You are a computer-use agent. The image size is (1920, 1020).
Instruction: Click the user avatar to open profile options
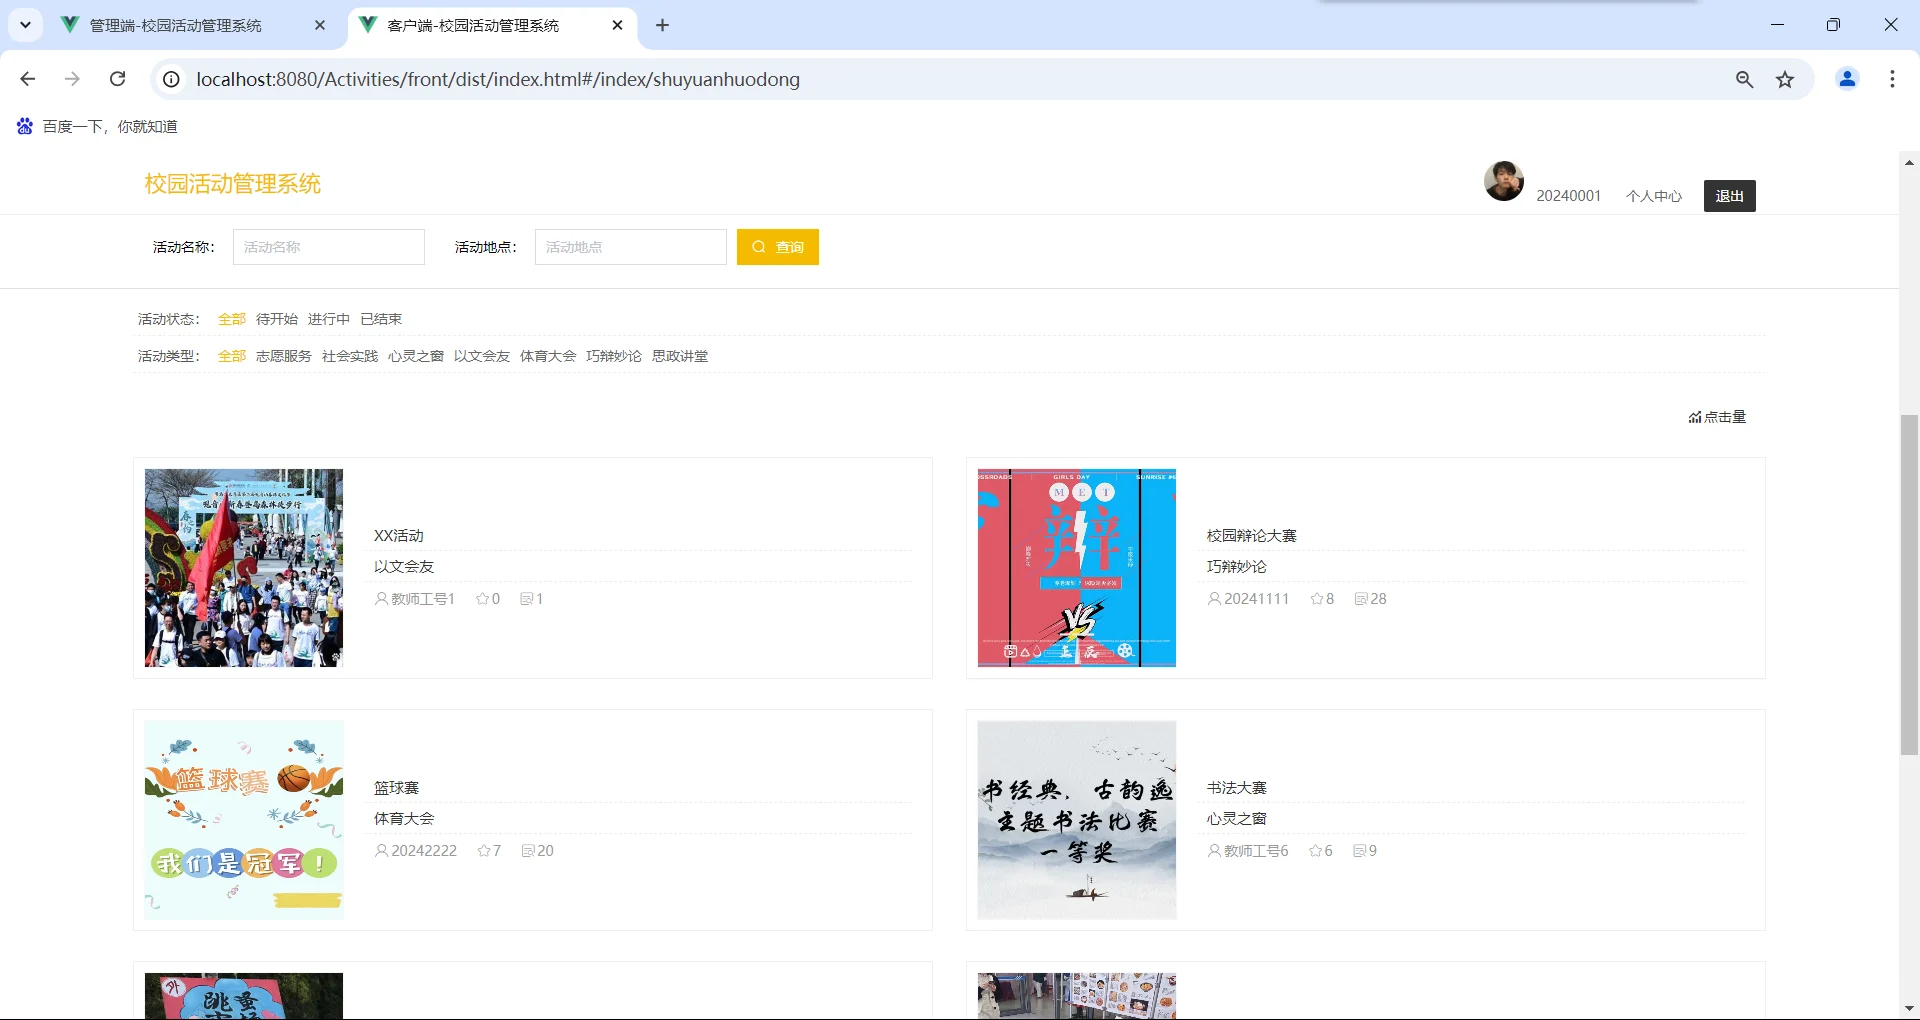click(x=1503, y=181)
